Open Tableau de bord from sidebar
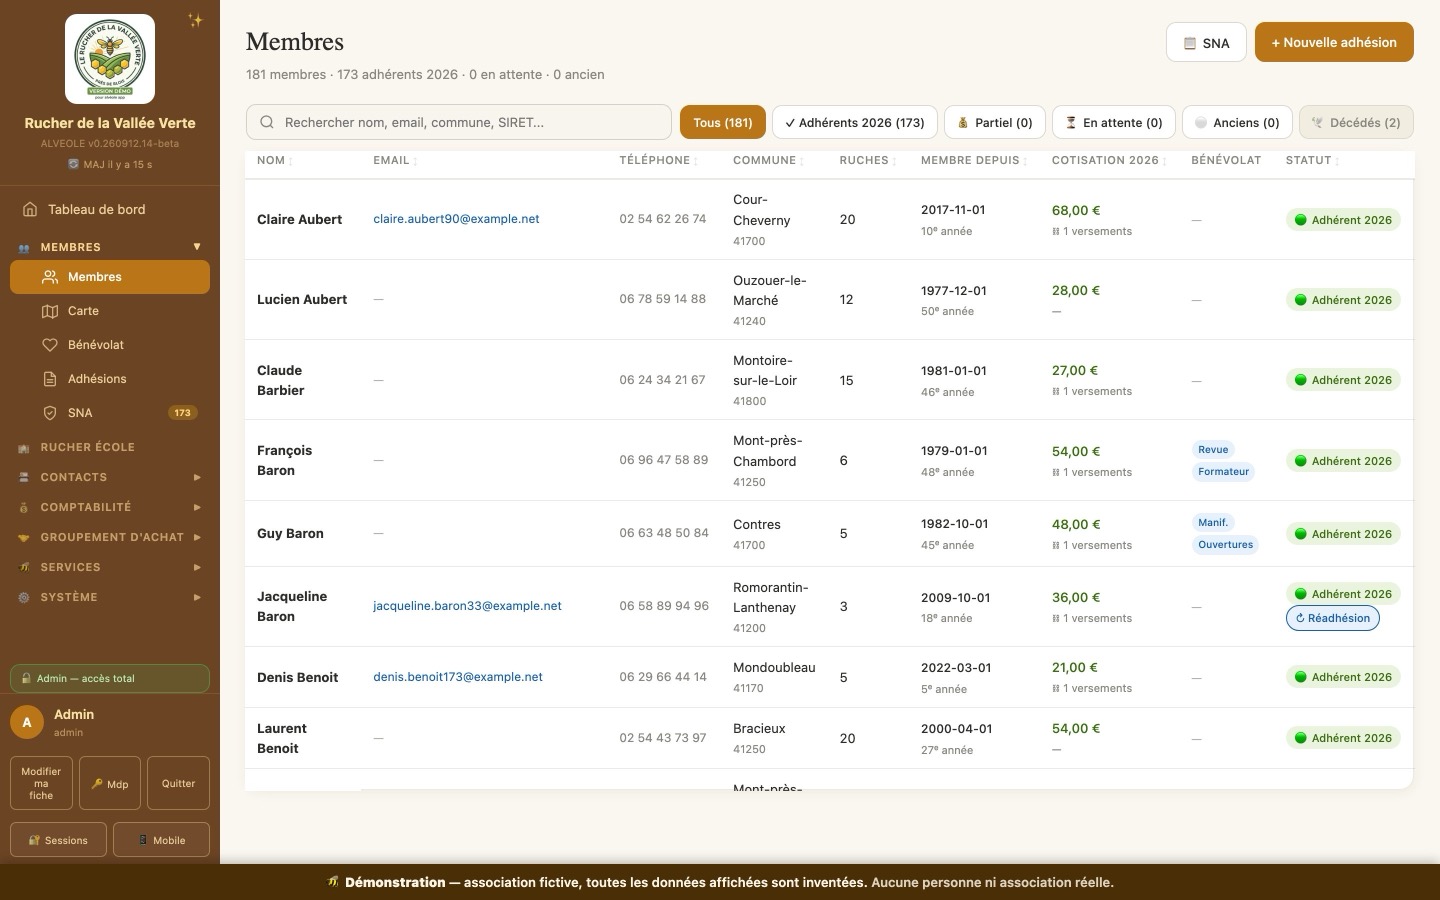Viewport: 1440px width, 900px height. (110, 209)
